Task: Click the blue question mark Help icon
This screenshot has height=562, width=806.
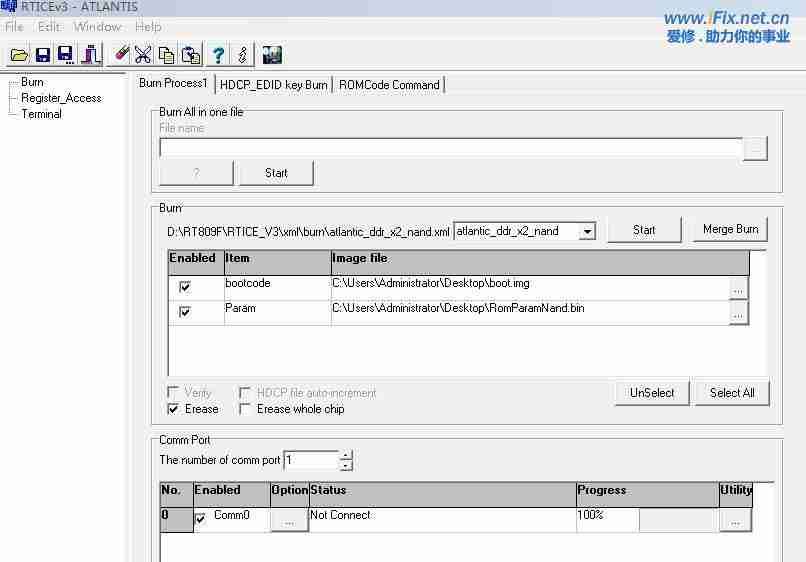Action: [219, 55]
